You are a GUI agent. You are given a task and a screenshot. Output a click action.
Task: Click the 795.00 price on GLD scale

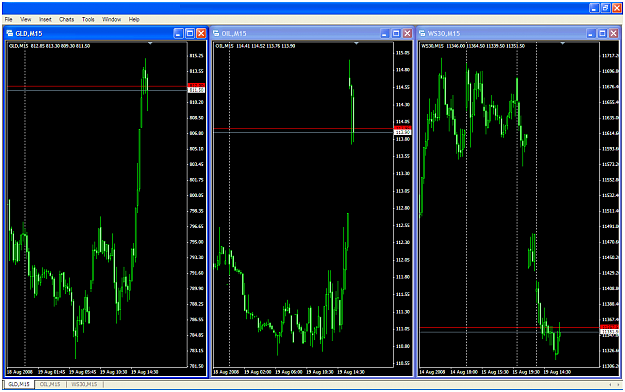click(x=197, y=242)
